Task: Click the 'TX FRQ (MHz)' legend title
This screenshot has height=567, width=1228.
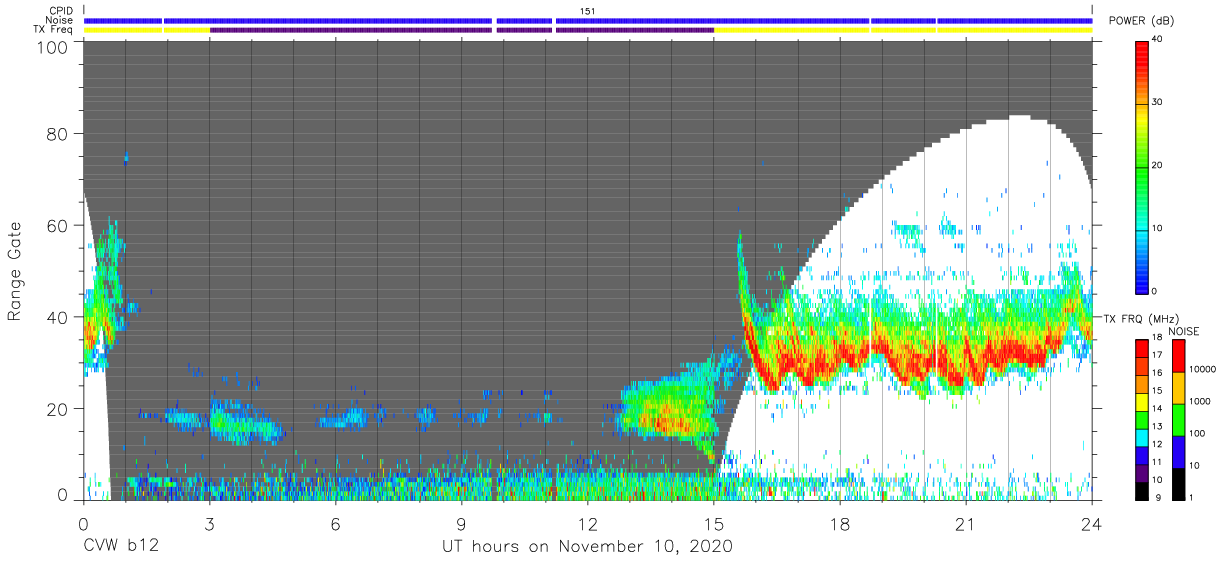Action: tap(1140, 319)
